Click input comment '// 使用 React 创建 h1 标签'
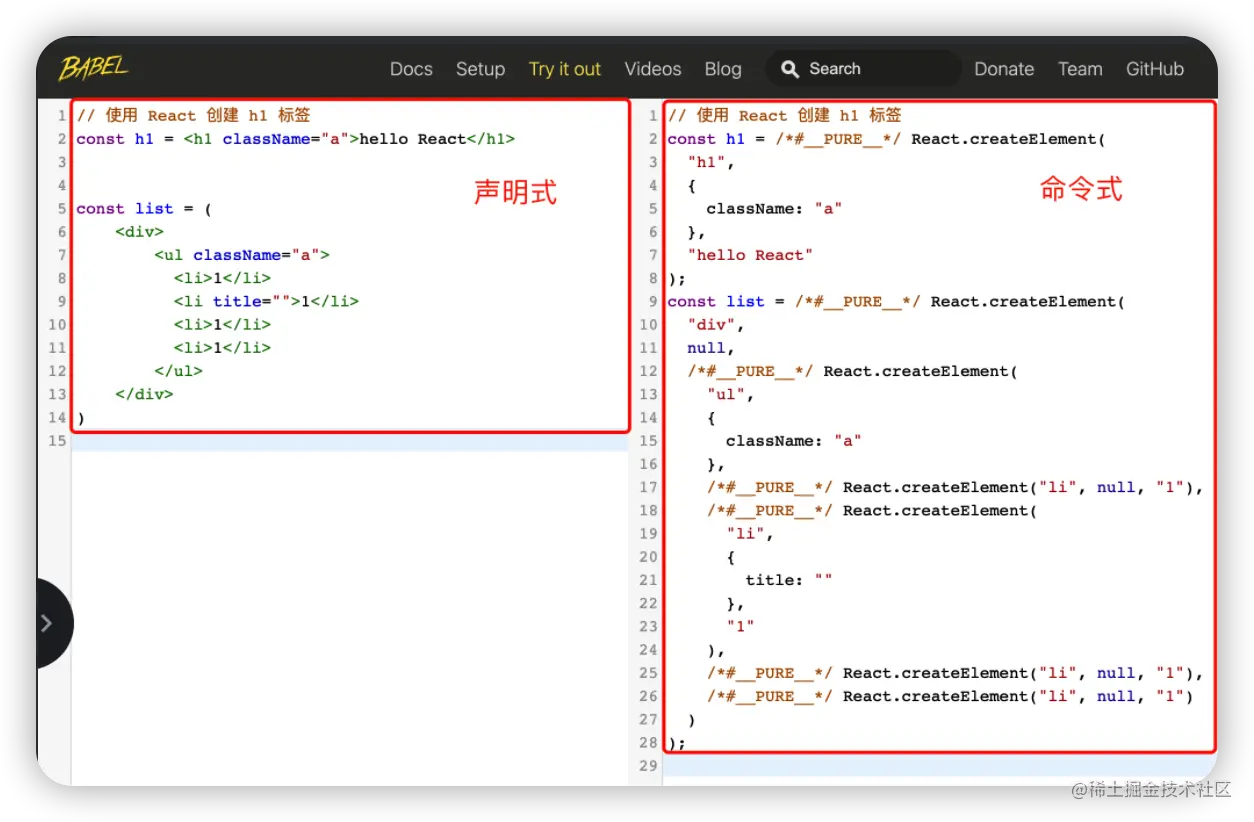This screenshot has height=822, width=1254. tap(193, 116)
